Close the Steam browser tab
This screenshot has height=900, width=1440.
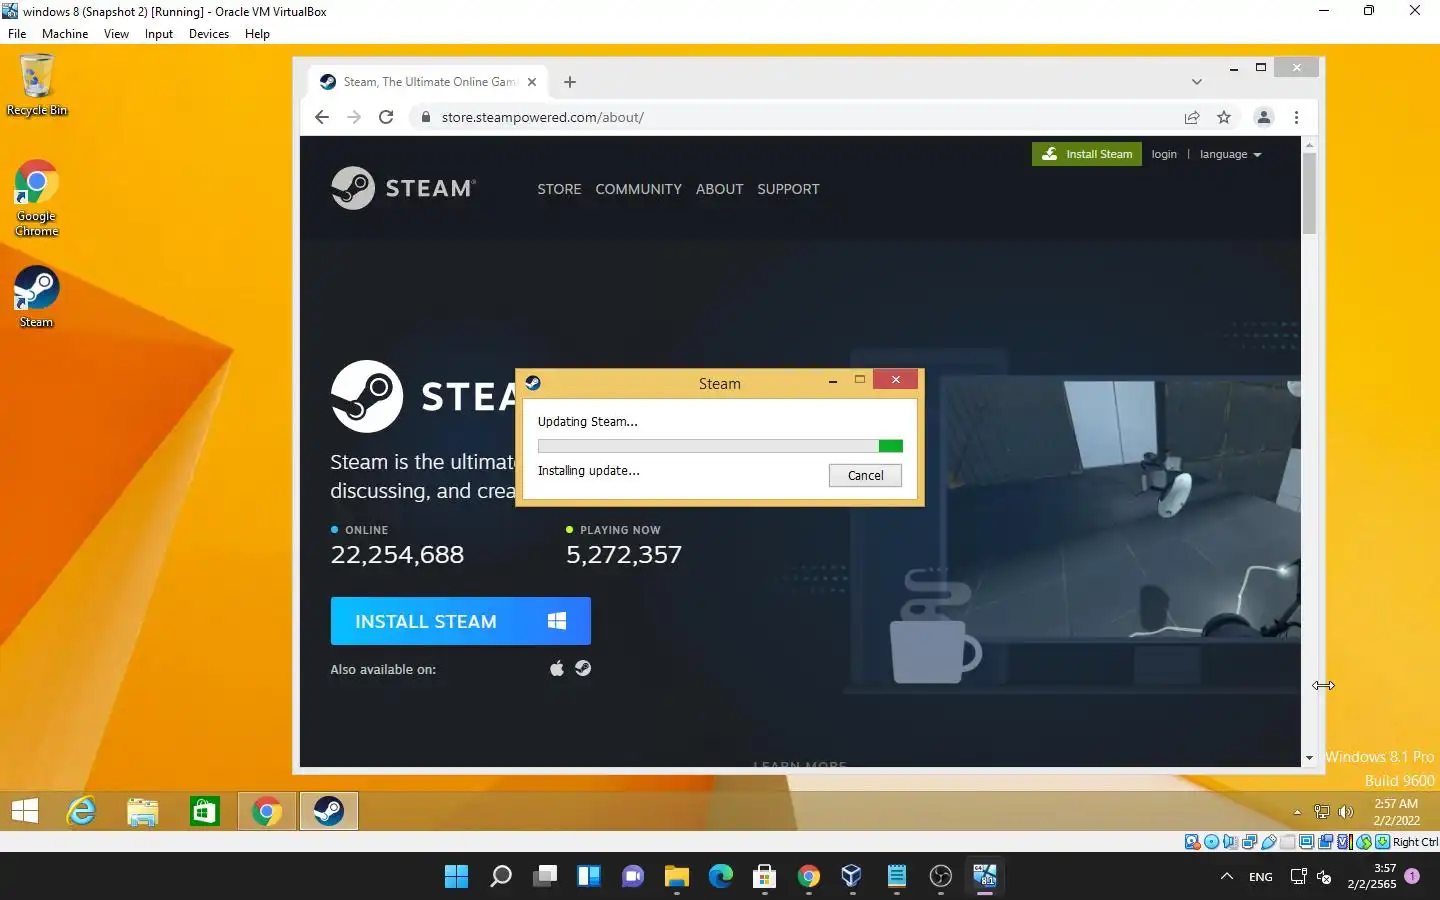(x=532, y=82)
